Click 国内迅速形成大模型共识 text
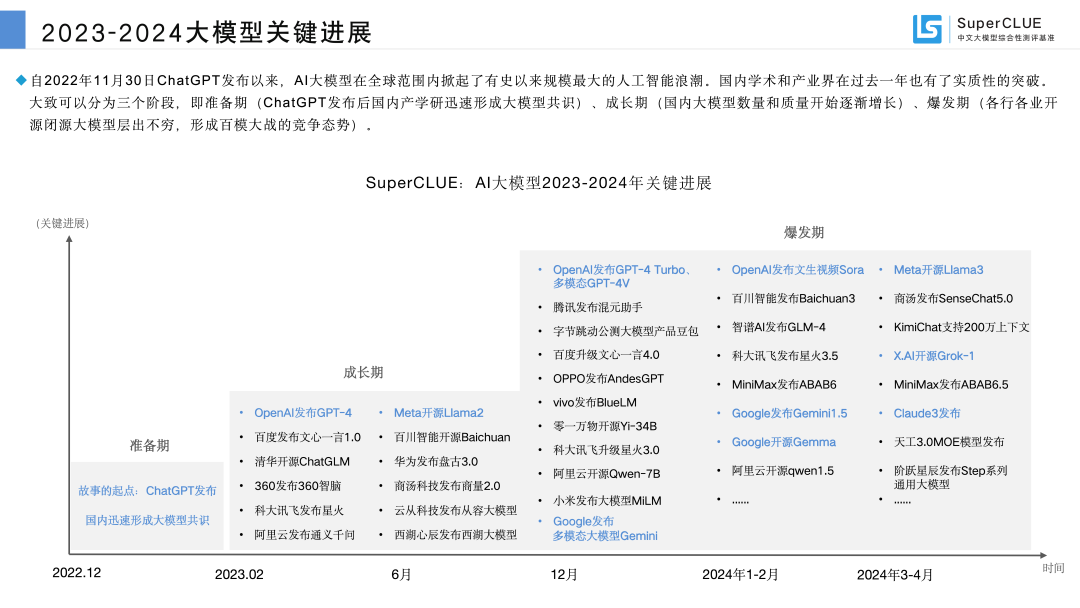 click(147, 521)
